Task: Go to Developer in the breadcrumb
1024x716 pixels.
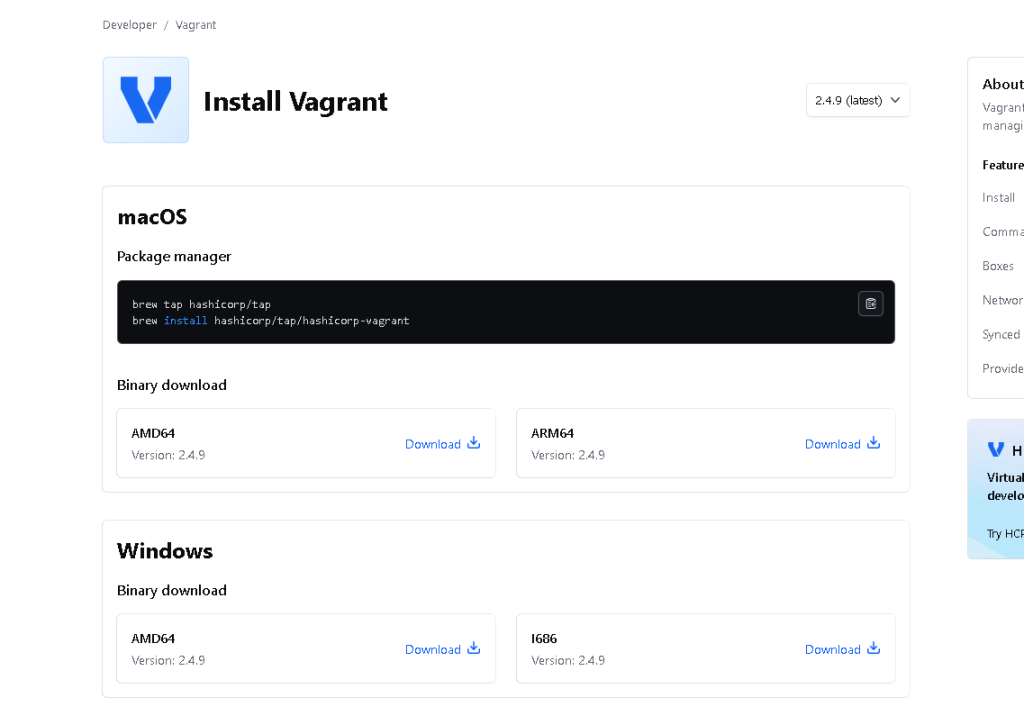Action: tap(130, 25)
